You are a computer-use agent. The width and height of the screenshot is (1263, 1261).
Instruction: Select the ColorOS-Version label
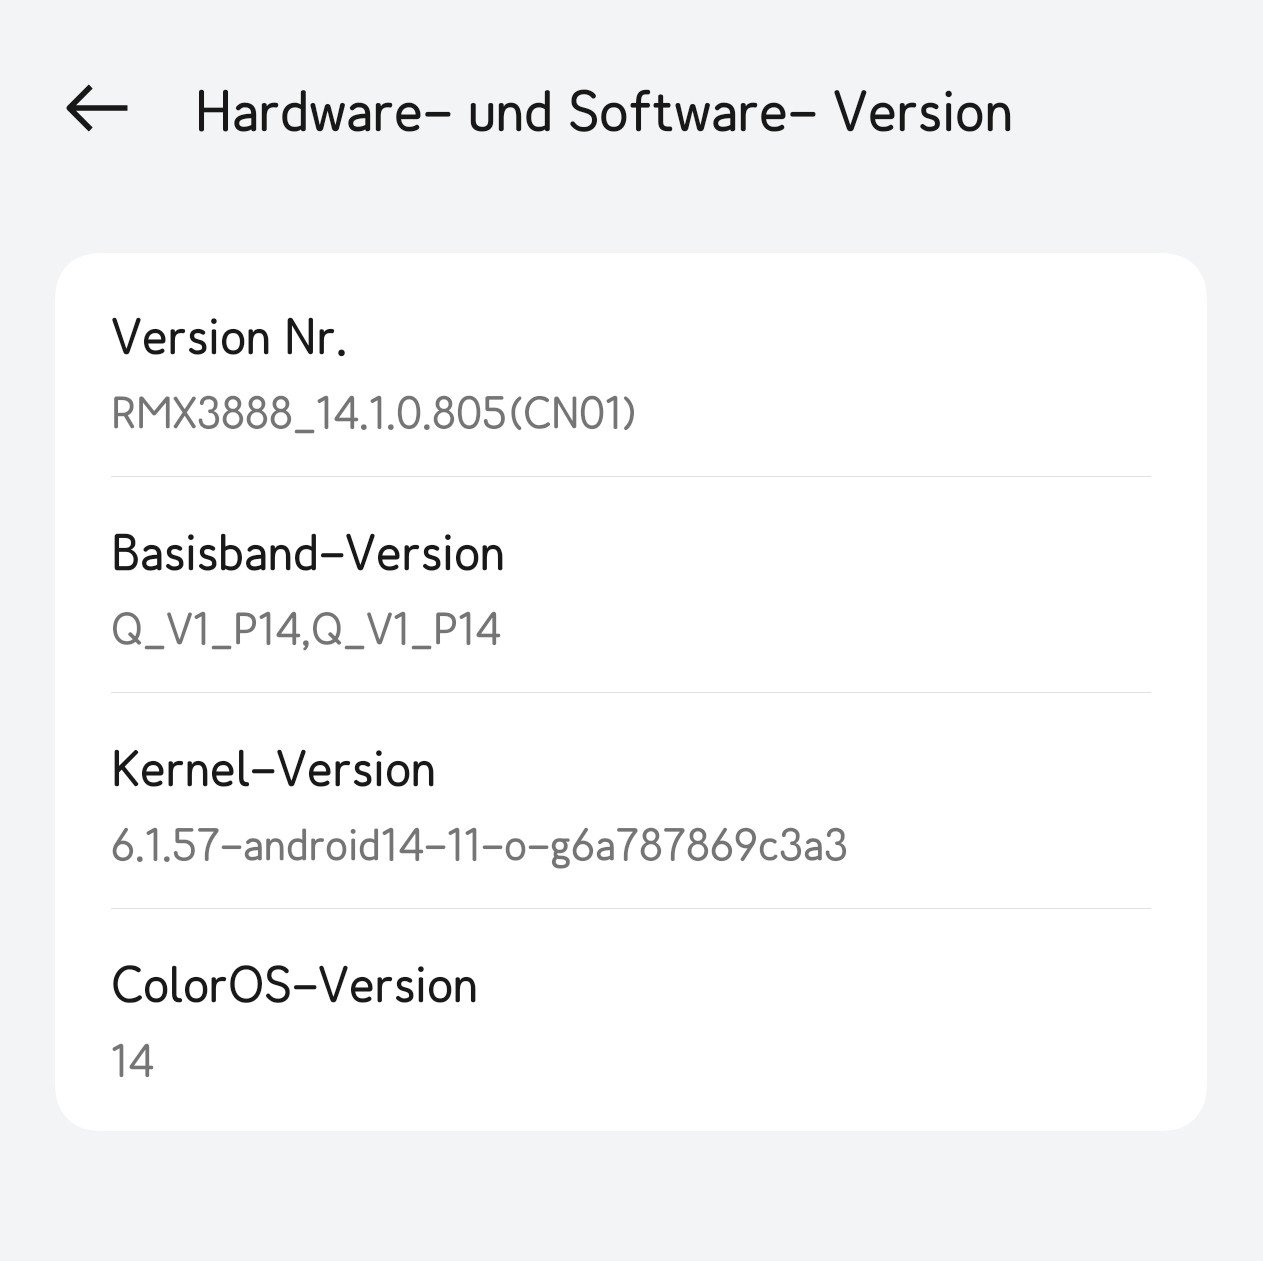[294, 985]
